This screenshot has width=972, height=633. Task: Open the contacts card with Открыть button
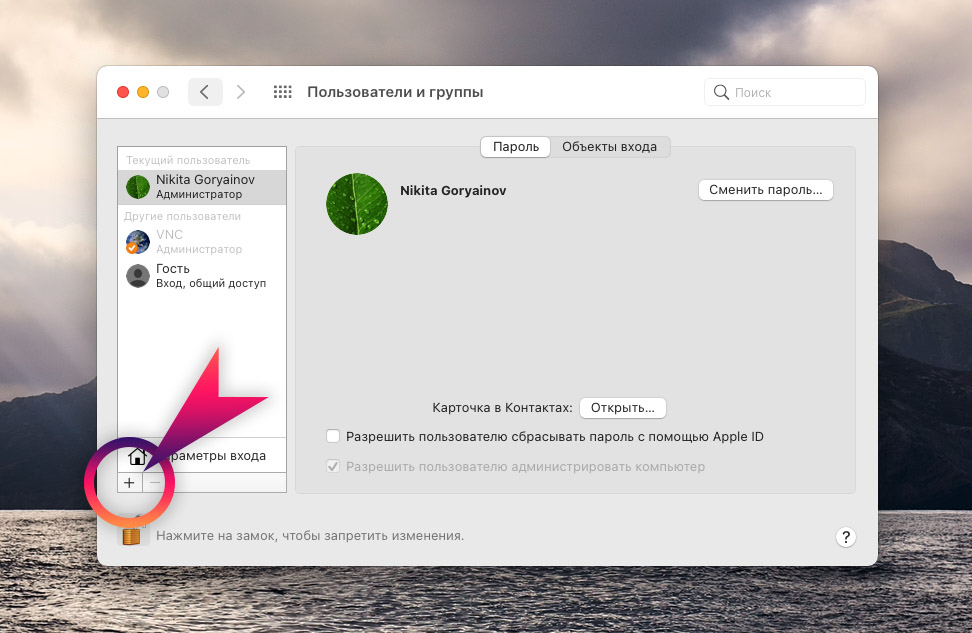pos(622,408)
